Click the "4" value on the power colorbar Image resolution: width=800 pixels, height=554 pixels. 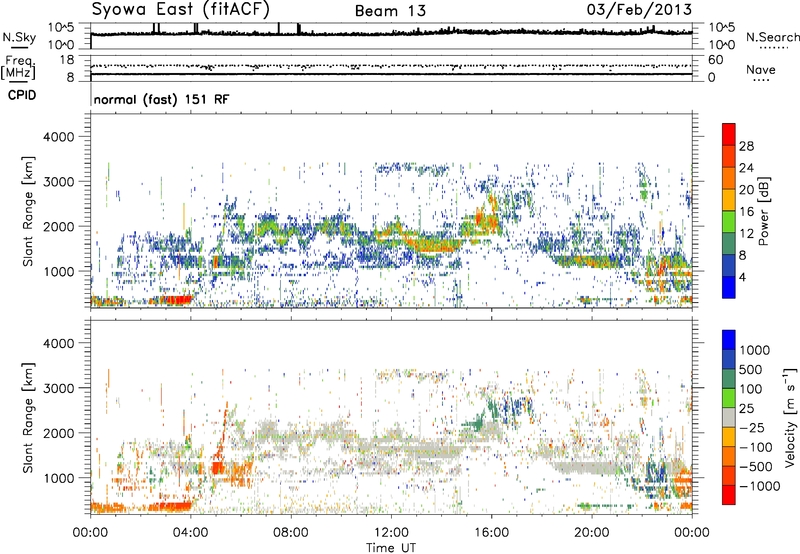point(743,278)
